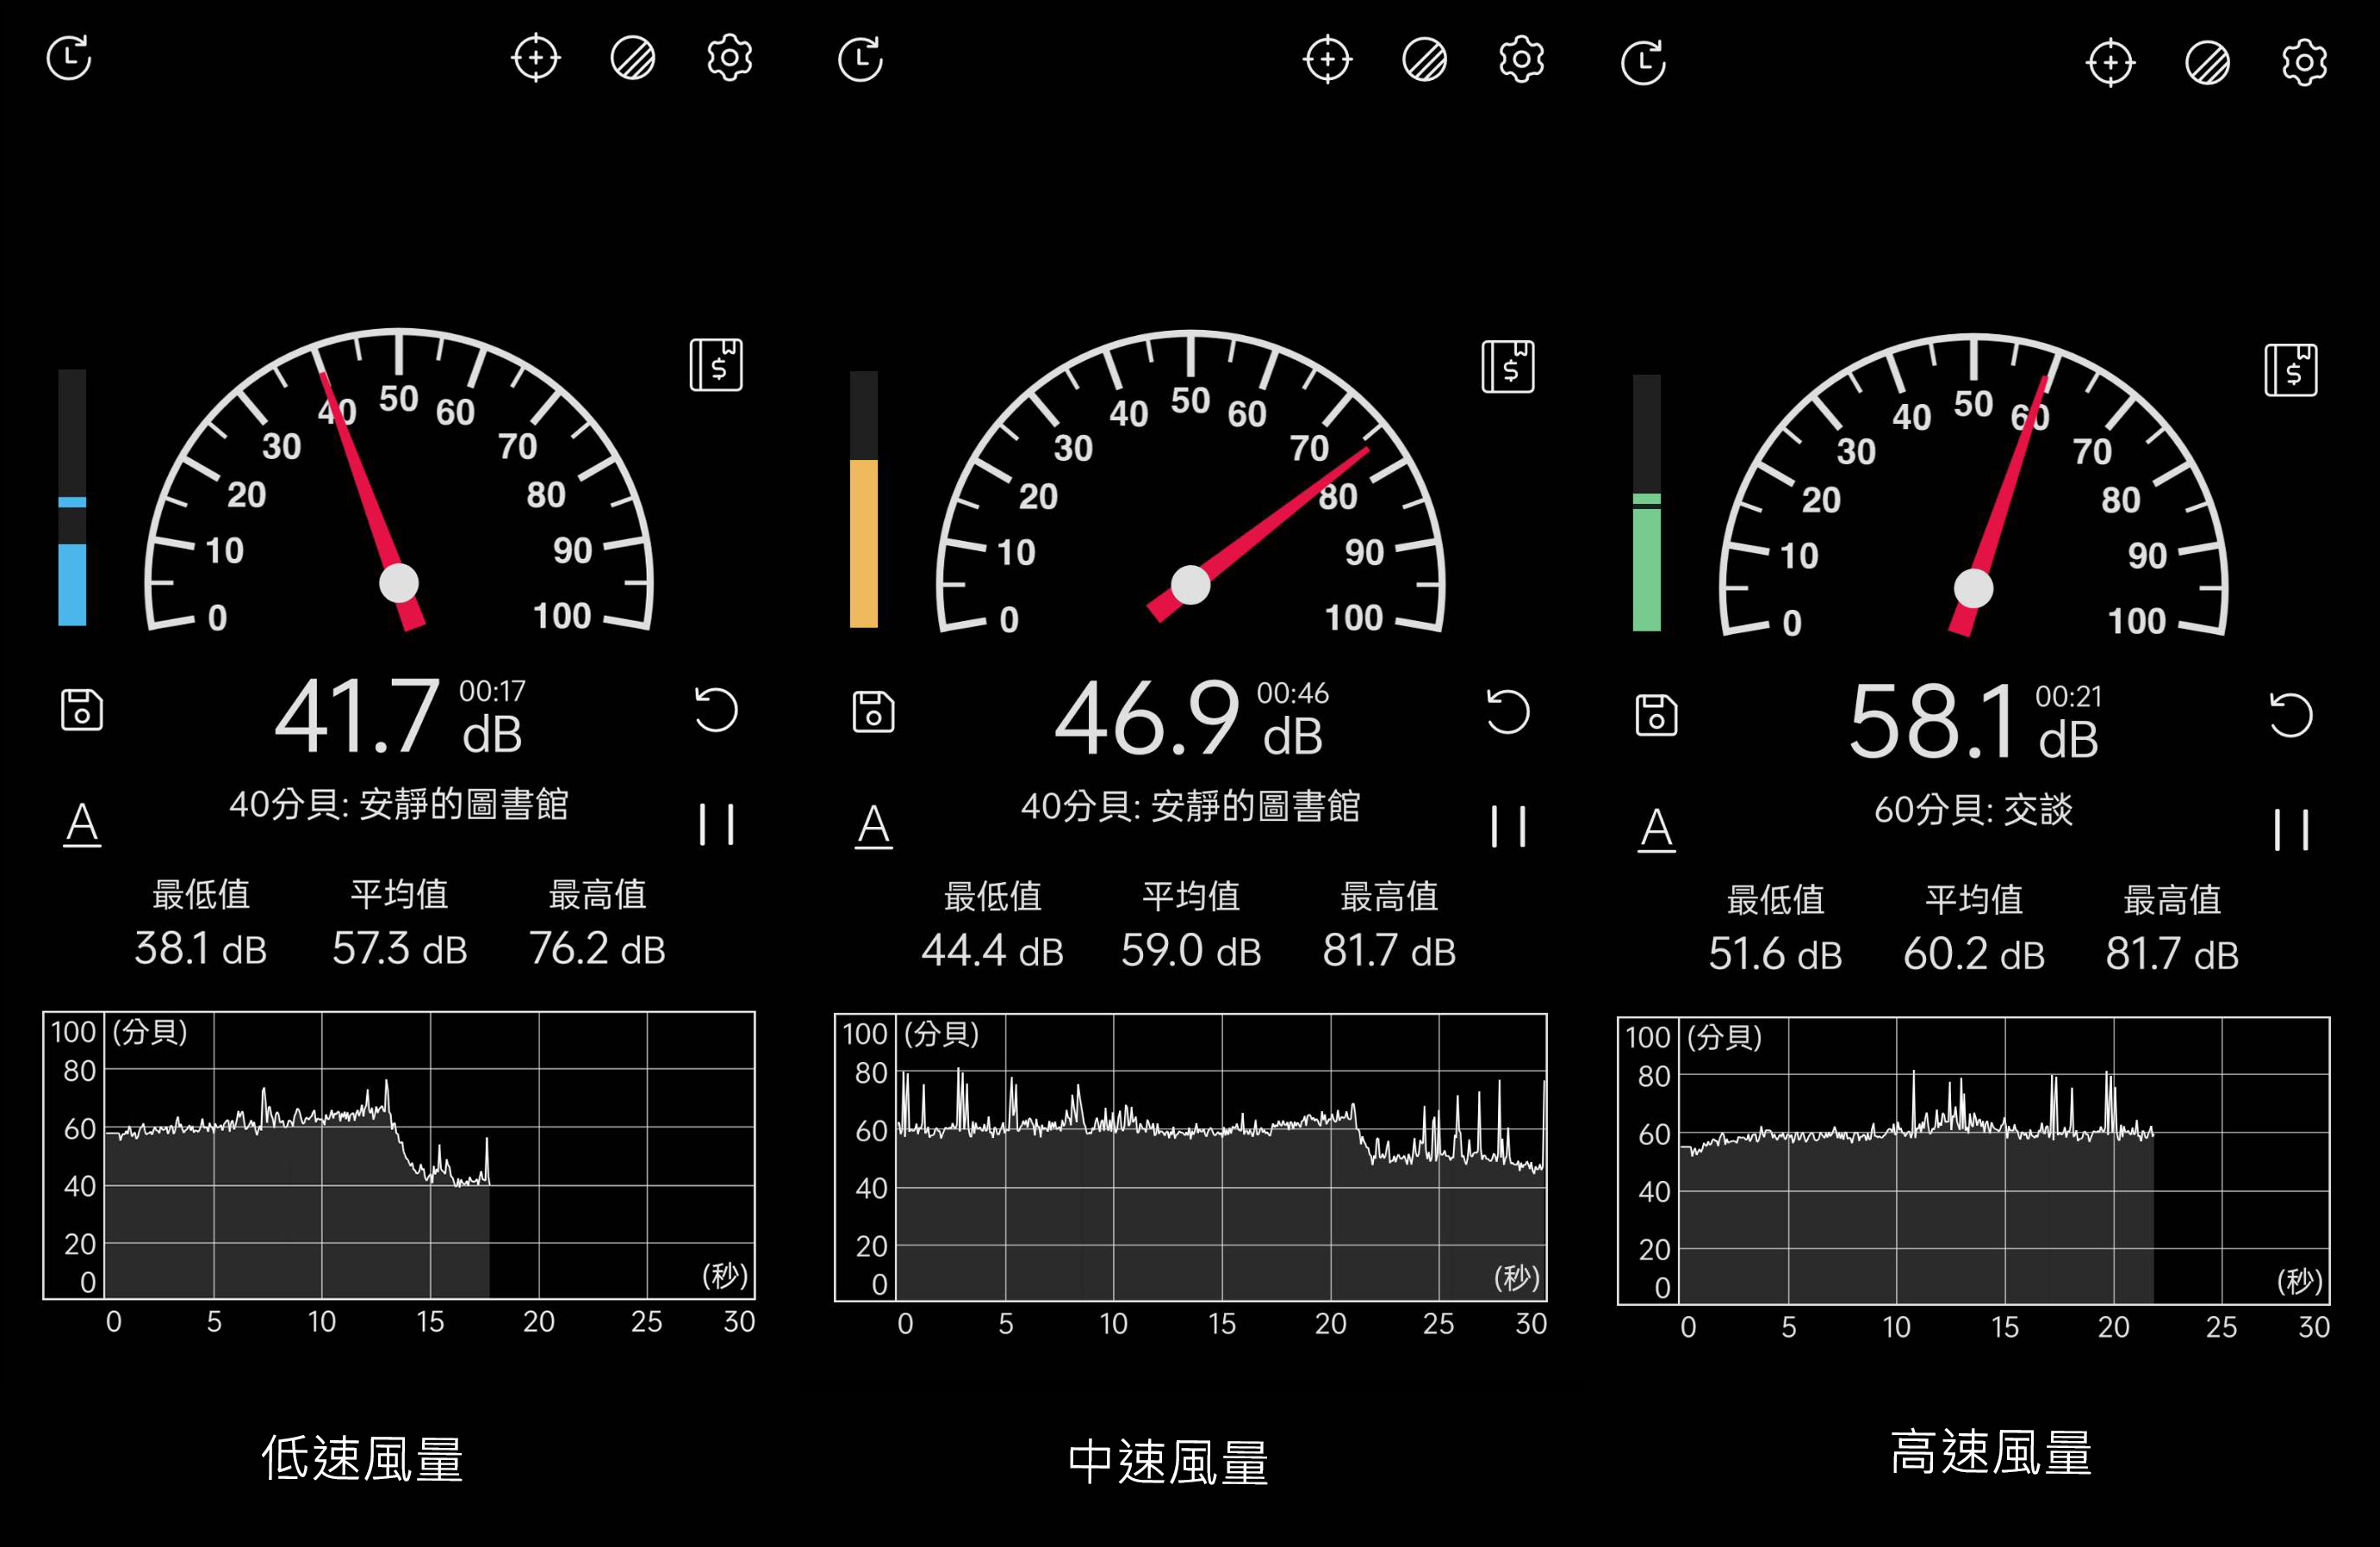Reset the 58.1 dB measurement
The width and height of the screenshot is (2380, 1547).
2290,715
